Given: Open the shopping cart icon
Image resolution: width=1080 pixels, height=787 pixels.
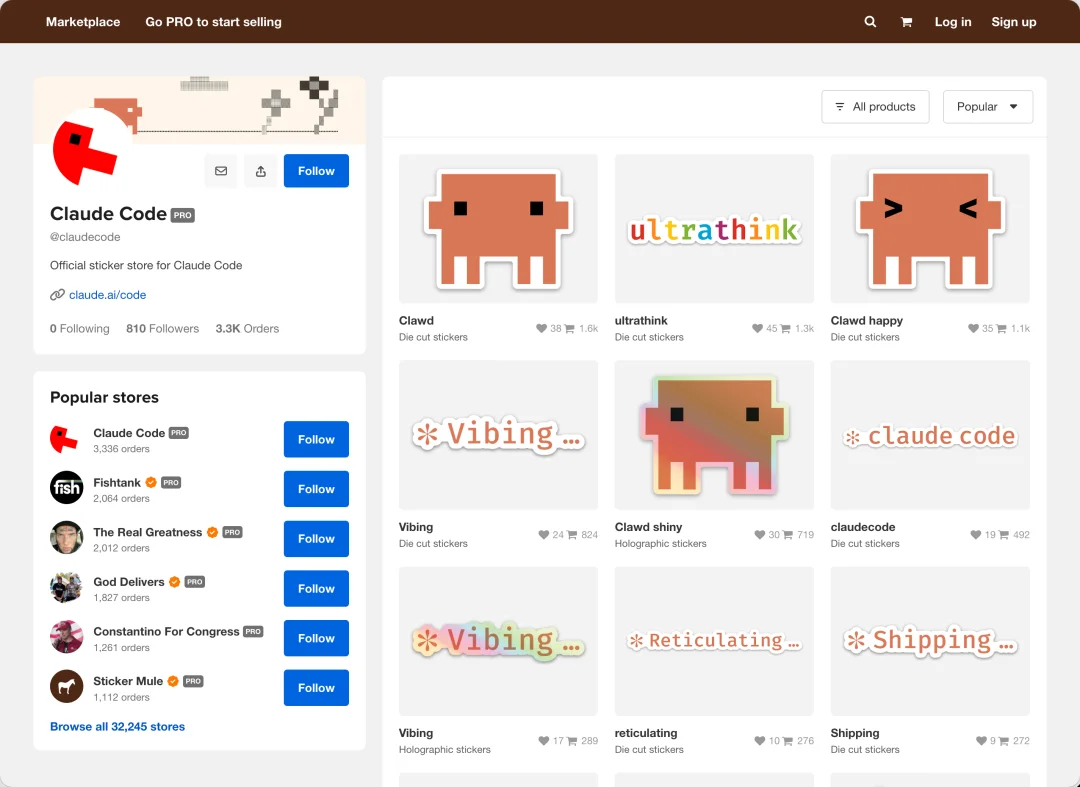Looking at the screenshot, I should point(906,22).
